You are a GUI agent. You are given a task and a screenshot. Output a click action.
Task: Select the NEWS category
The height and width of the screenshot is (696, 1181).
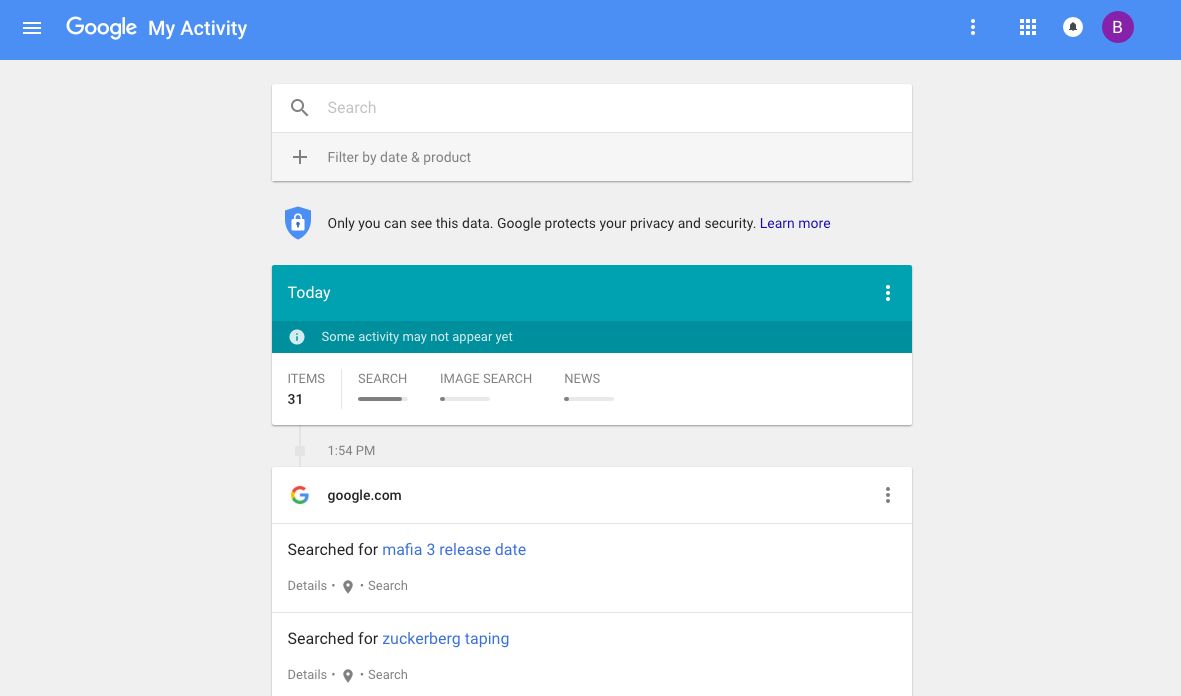(x=582, y=386)
